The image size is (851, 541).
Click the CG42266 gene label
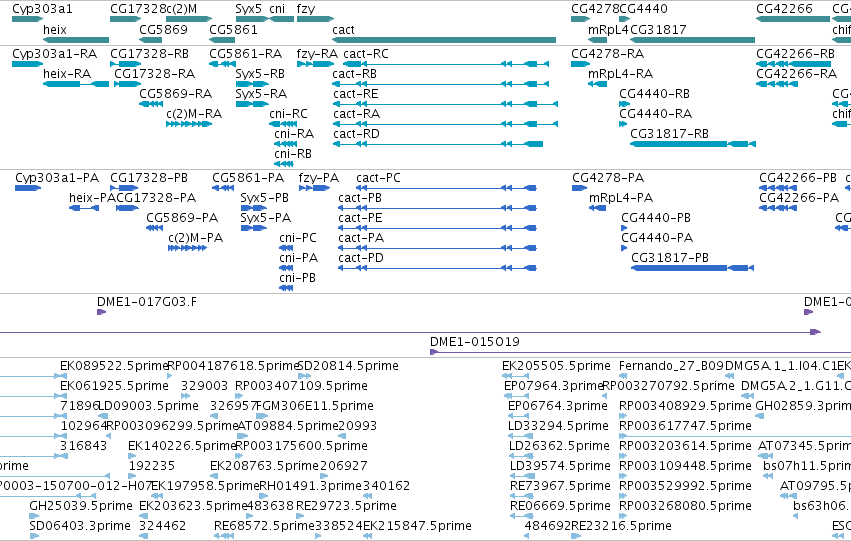[x=784, y=9]
